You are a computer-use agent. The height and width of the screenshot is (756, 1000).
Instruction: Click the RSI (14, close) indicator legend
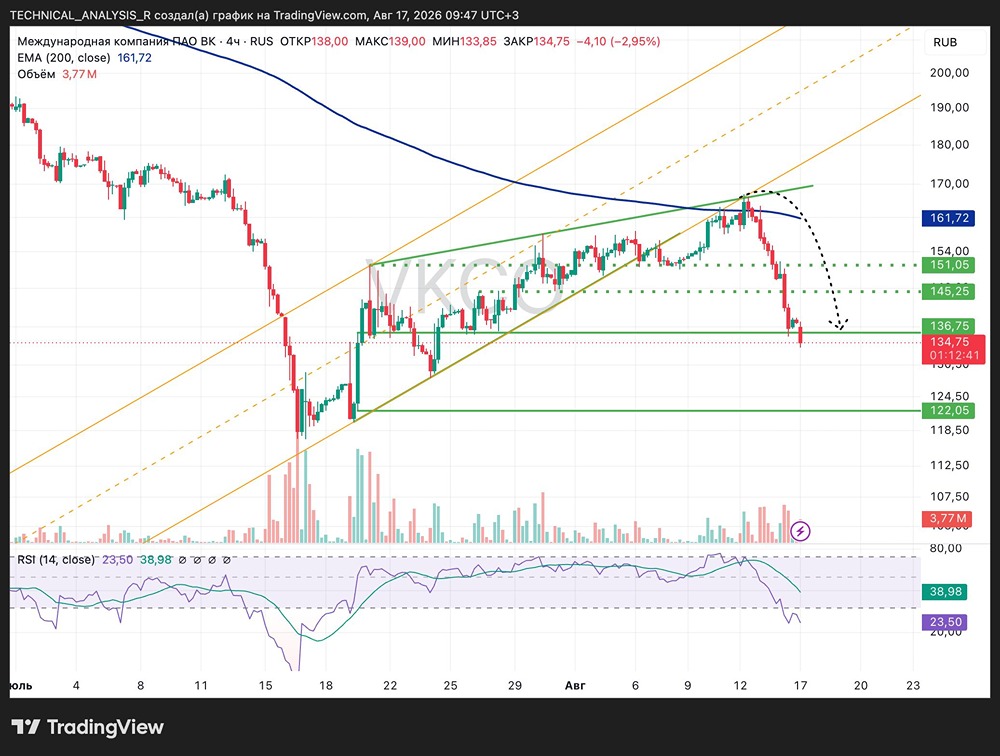pos(55,560)
